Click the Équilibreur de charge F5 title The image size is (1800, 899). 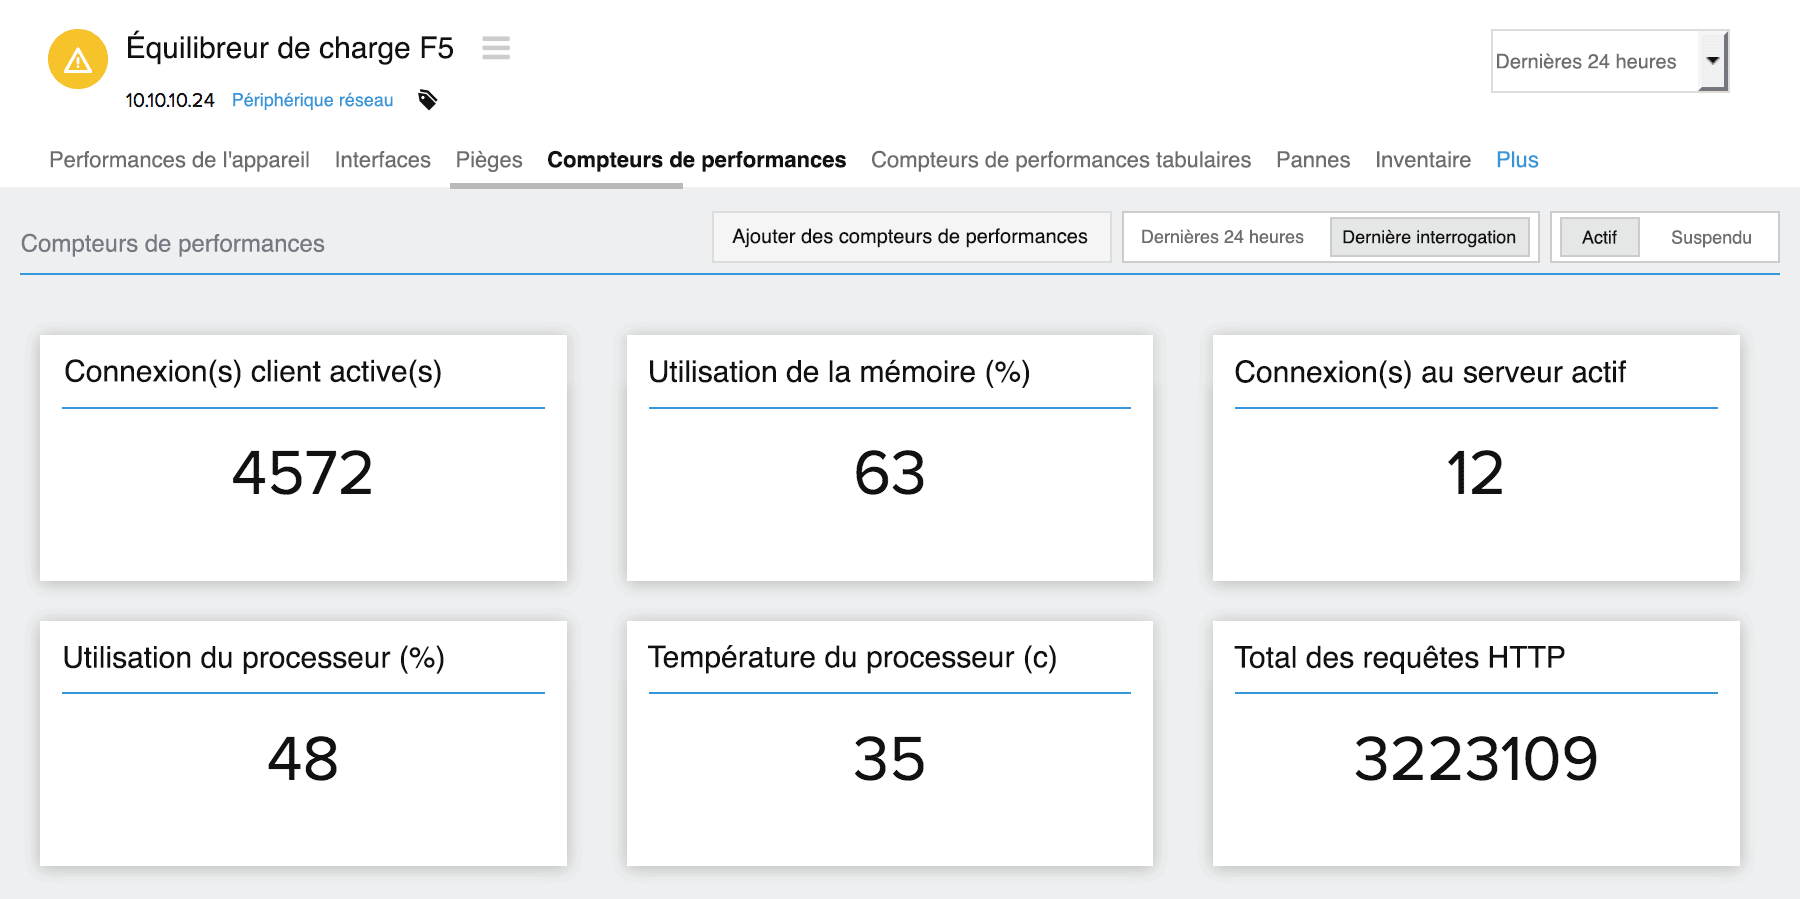(290, 48)
